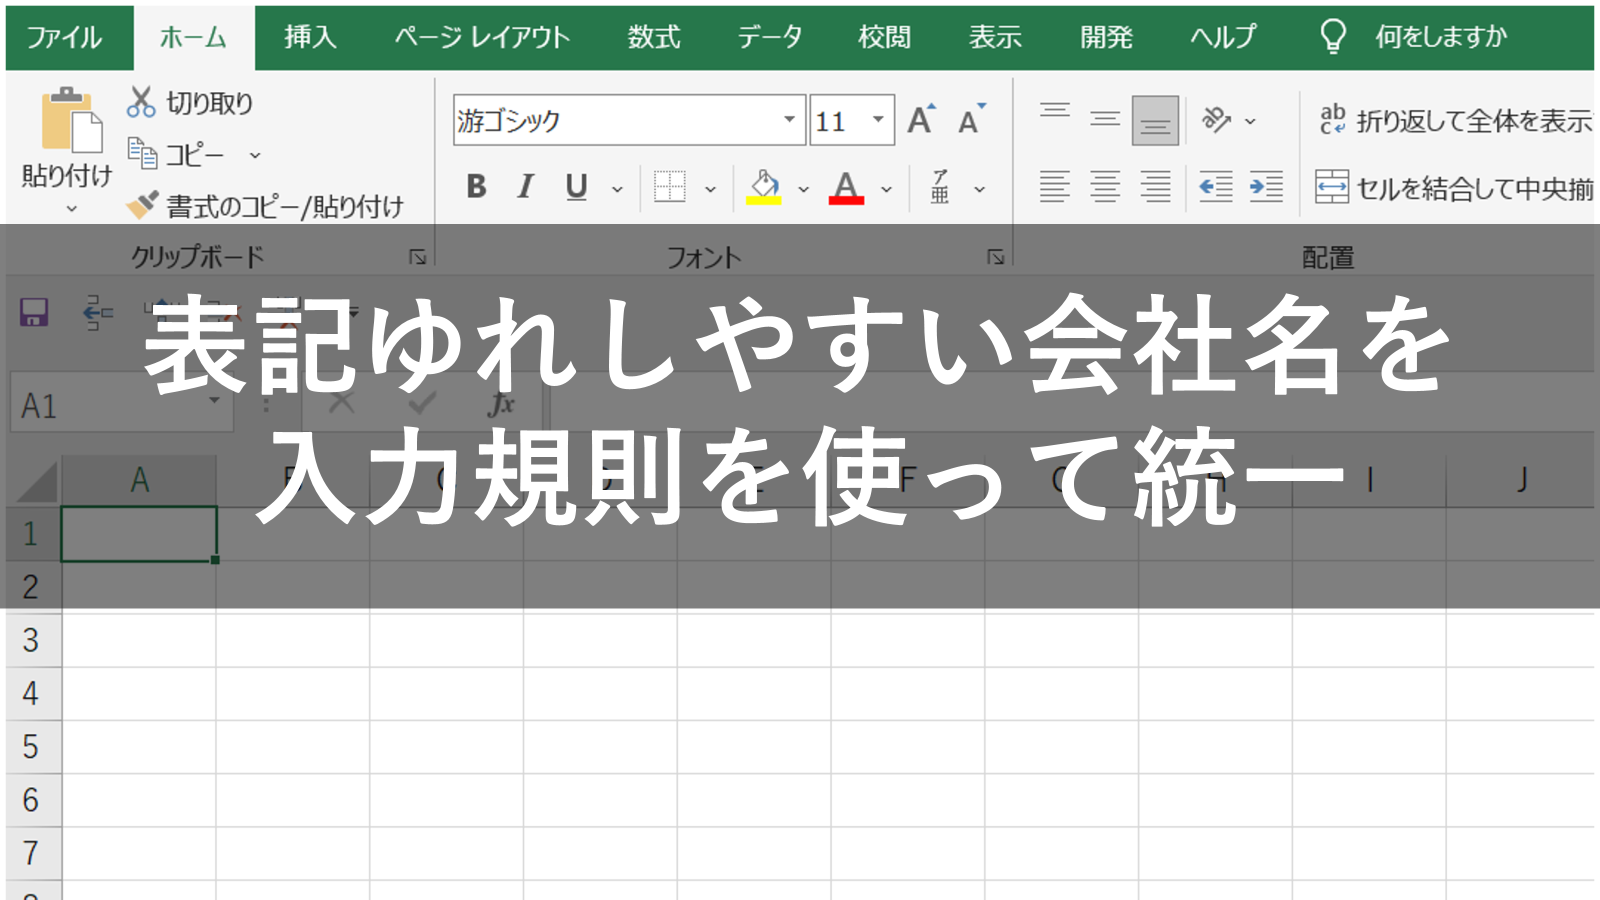1600x900 pixels.
Task: Decrease font size with the small A icon
Action: (971, 120)
